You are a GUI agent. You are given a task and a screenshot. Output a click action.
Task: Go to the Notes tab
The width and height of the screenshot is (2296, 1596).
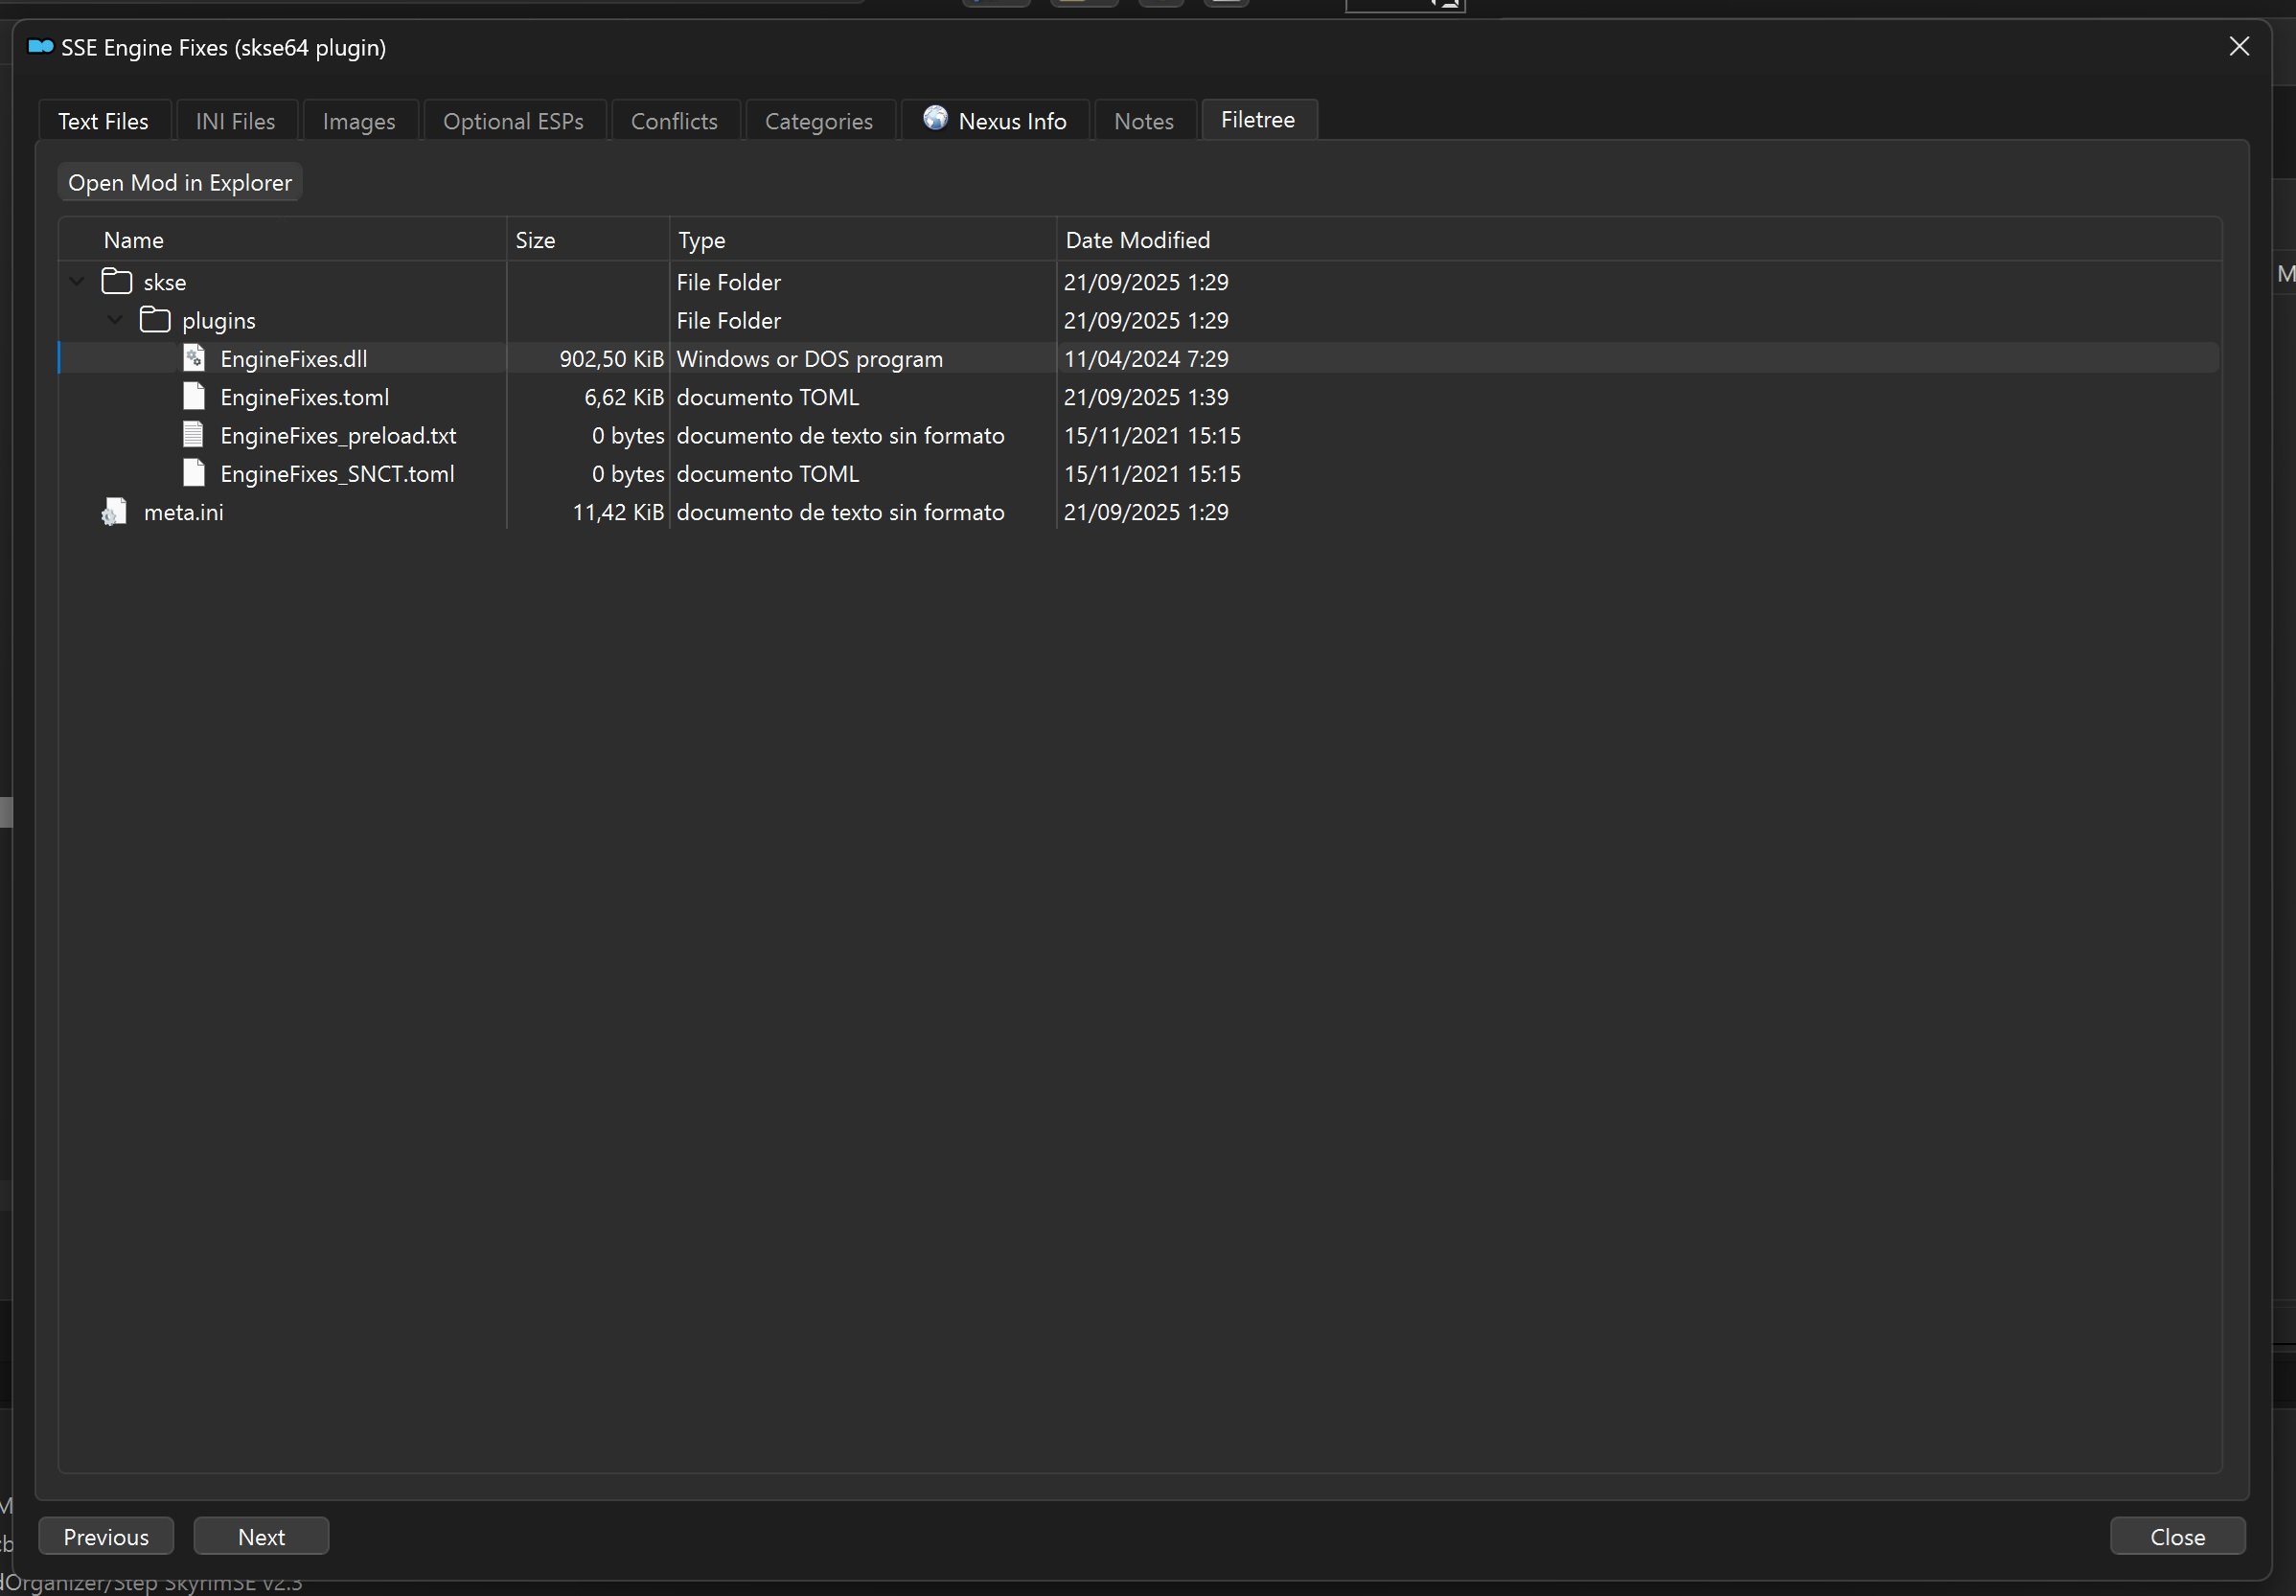click(1143, 121)
